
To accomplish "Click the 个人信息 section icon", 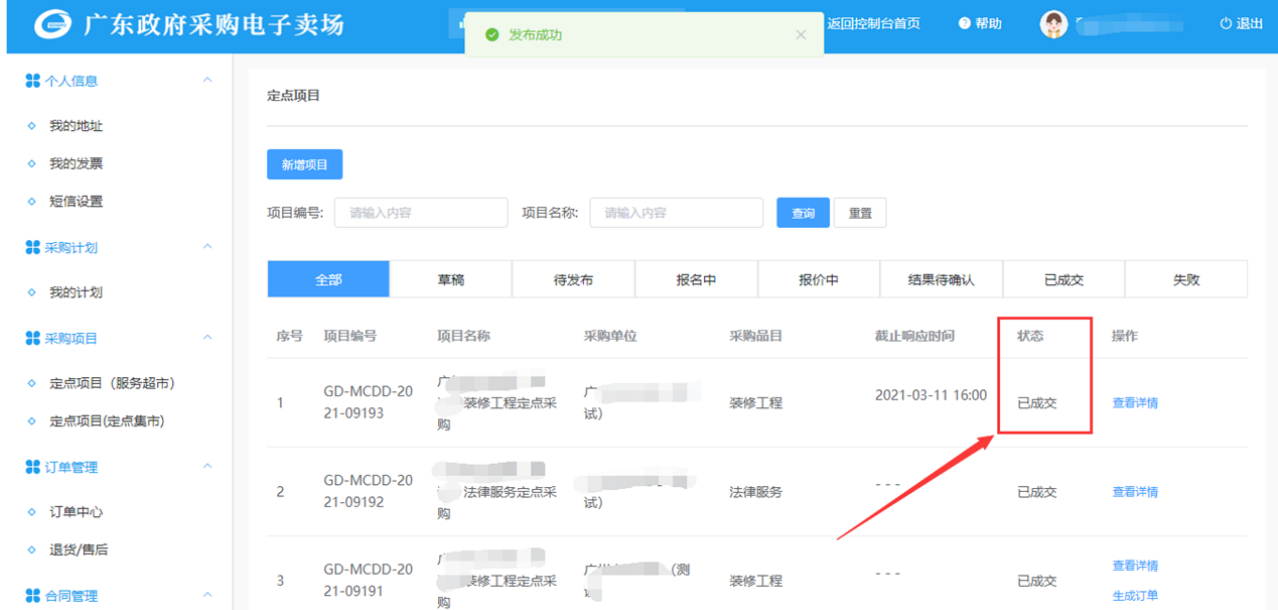I will click(33, 81).
